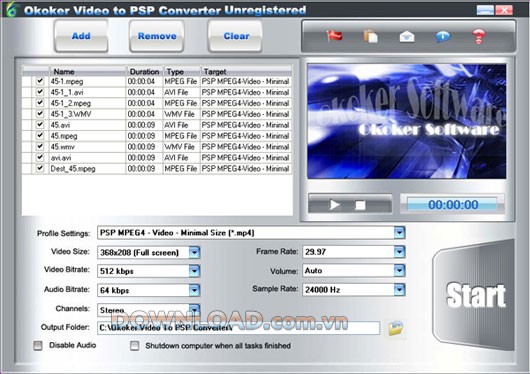Click the copy documents icon in top toolbar

click(370, 36)
